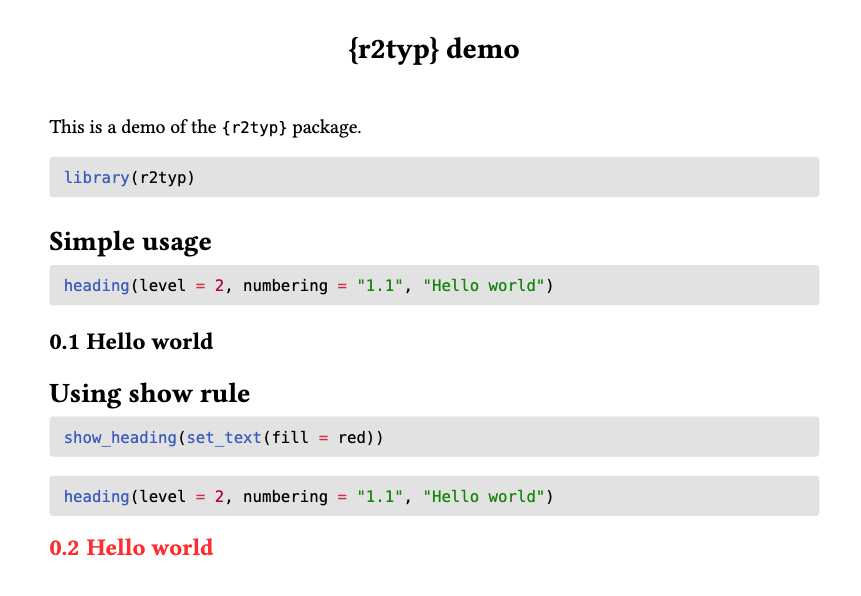This screenshot has width=861, height=596.
Task: Click the "red" fill value in code
Action: click(x=353, y=438)
